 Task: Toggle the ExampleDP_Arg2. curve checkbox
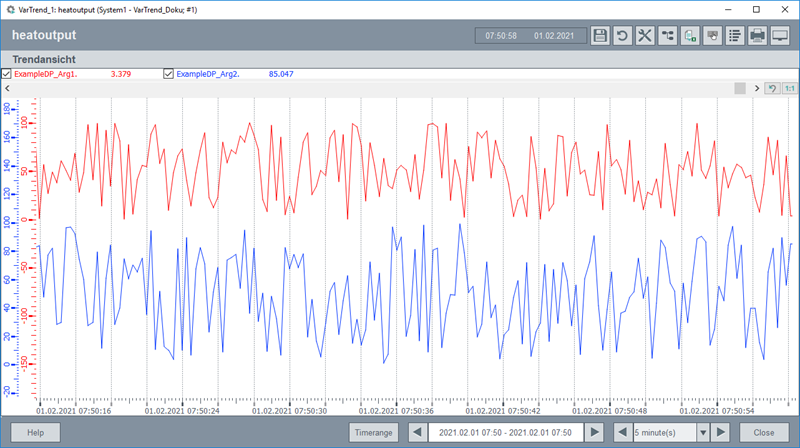tap(168, 74)
